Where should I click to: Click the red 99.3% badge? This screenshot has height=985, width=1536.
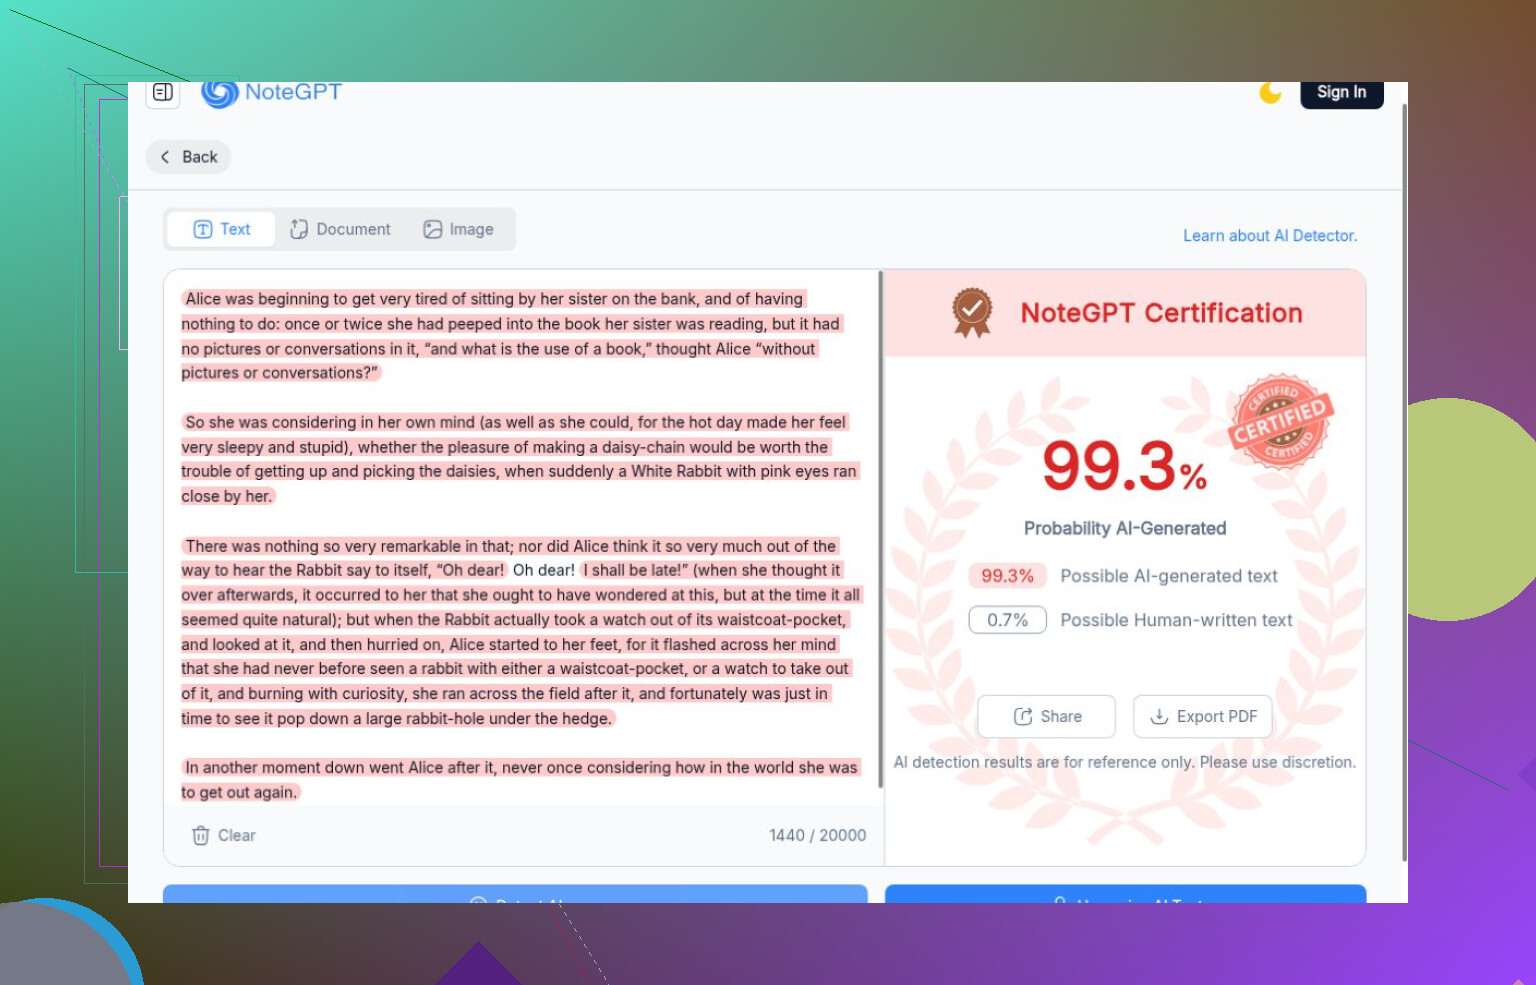pyautogui.click(x=1007, y=576)
